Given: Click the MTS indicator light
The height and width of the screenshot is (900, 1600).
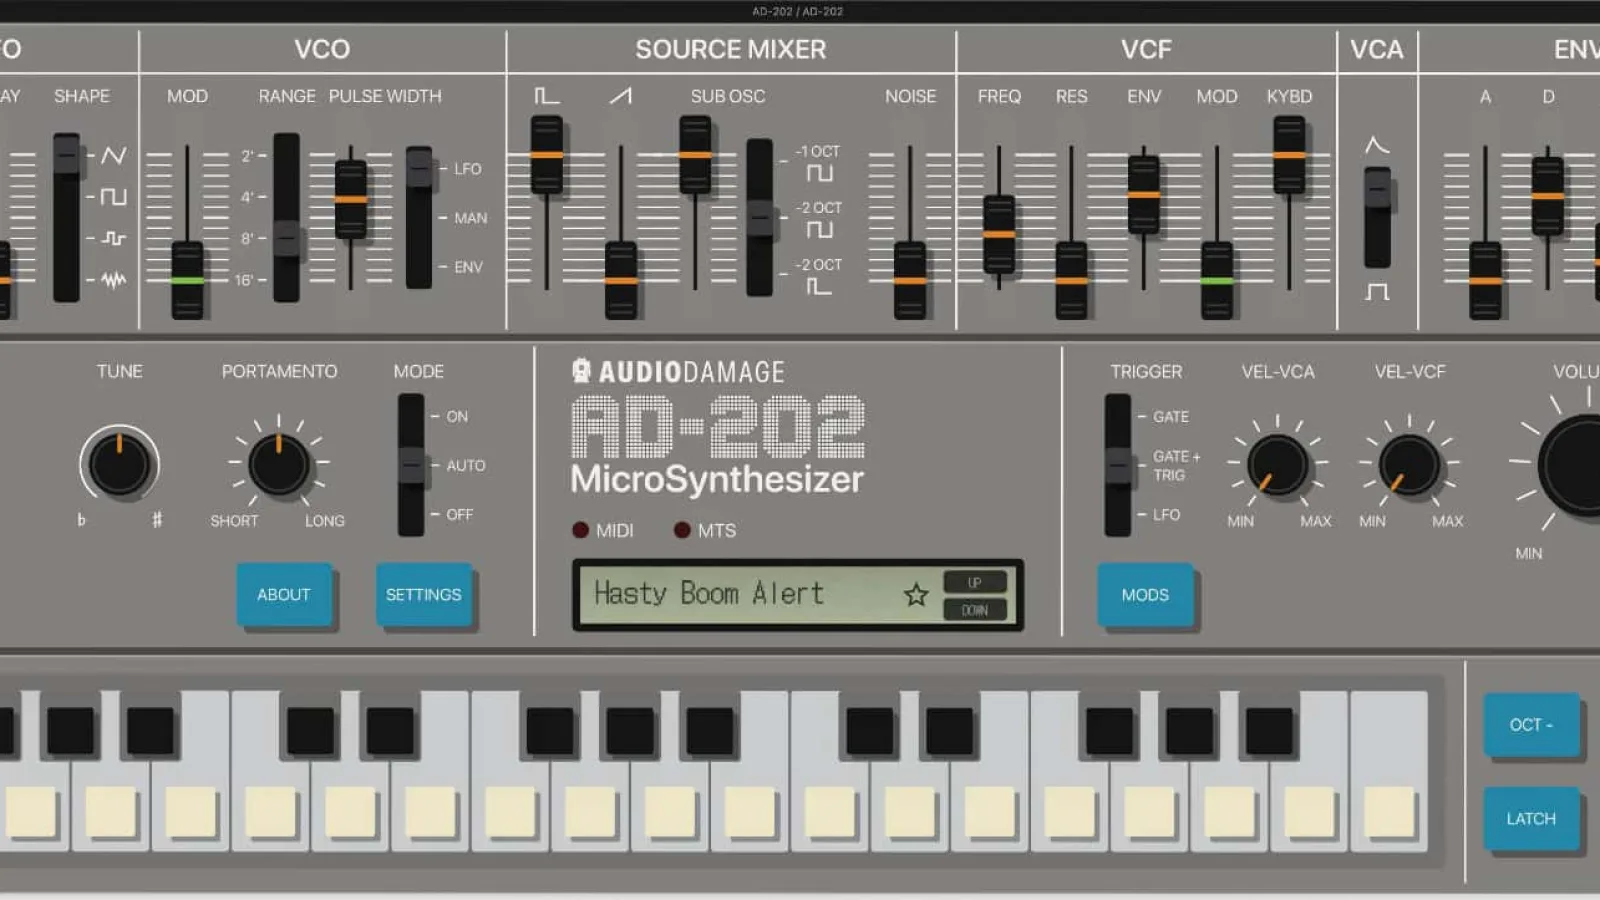Looking at the screenshot, I should 682,530.
